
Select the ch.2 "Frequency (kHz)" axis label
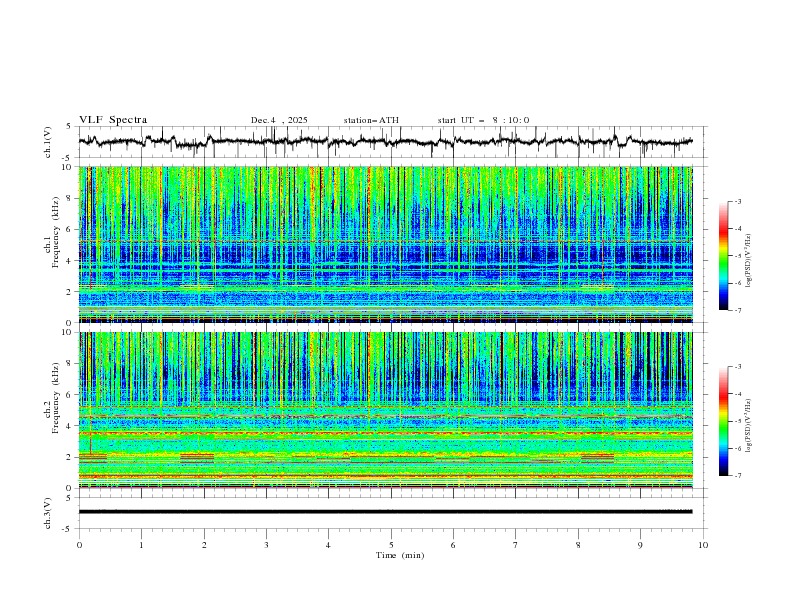[x=56, y=398]
